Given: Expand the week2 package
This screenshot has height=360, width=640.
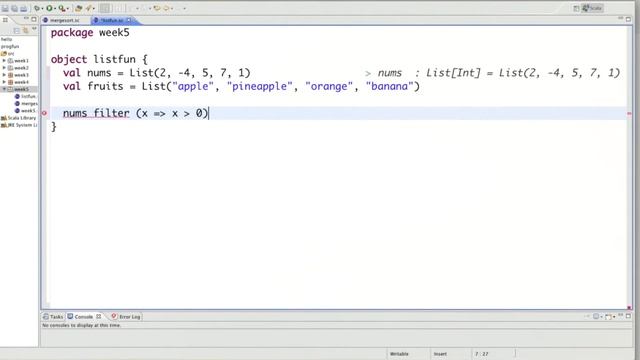Looking at the screenshot, I should 4,68.
